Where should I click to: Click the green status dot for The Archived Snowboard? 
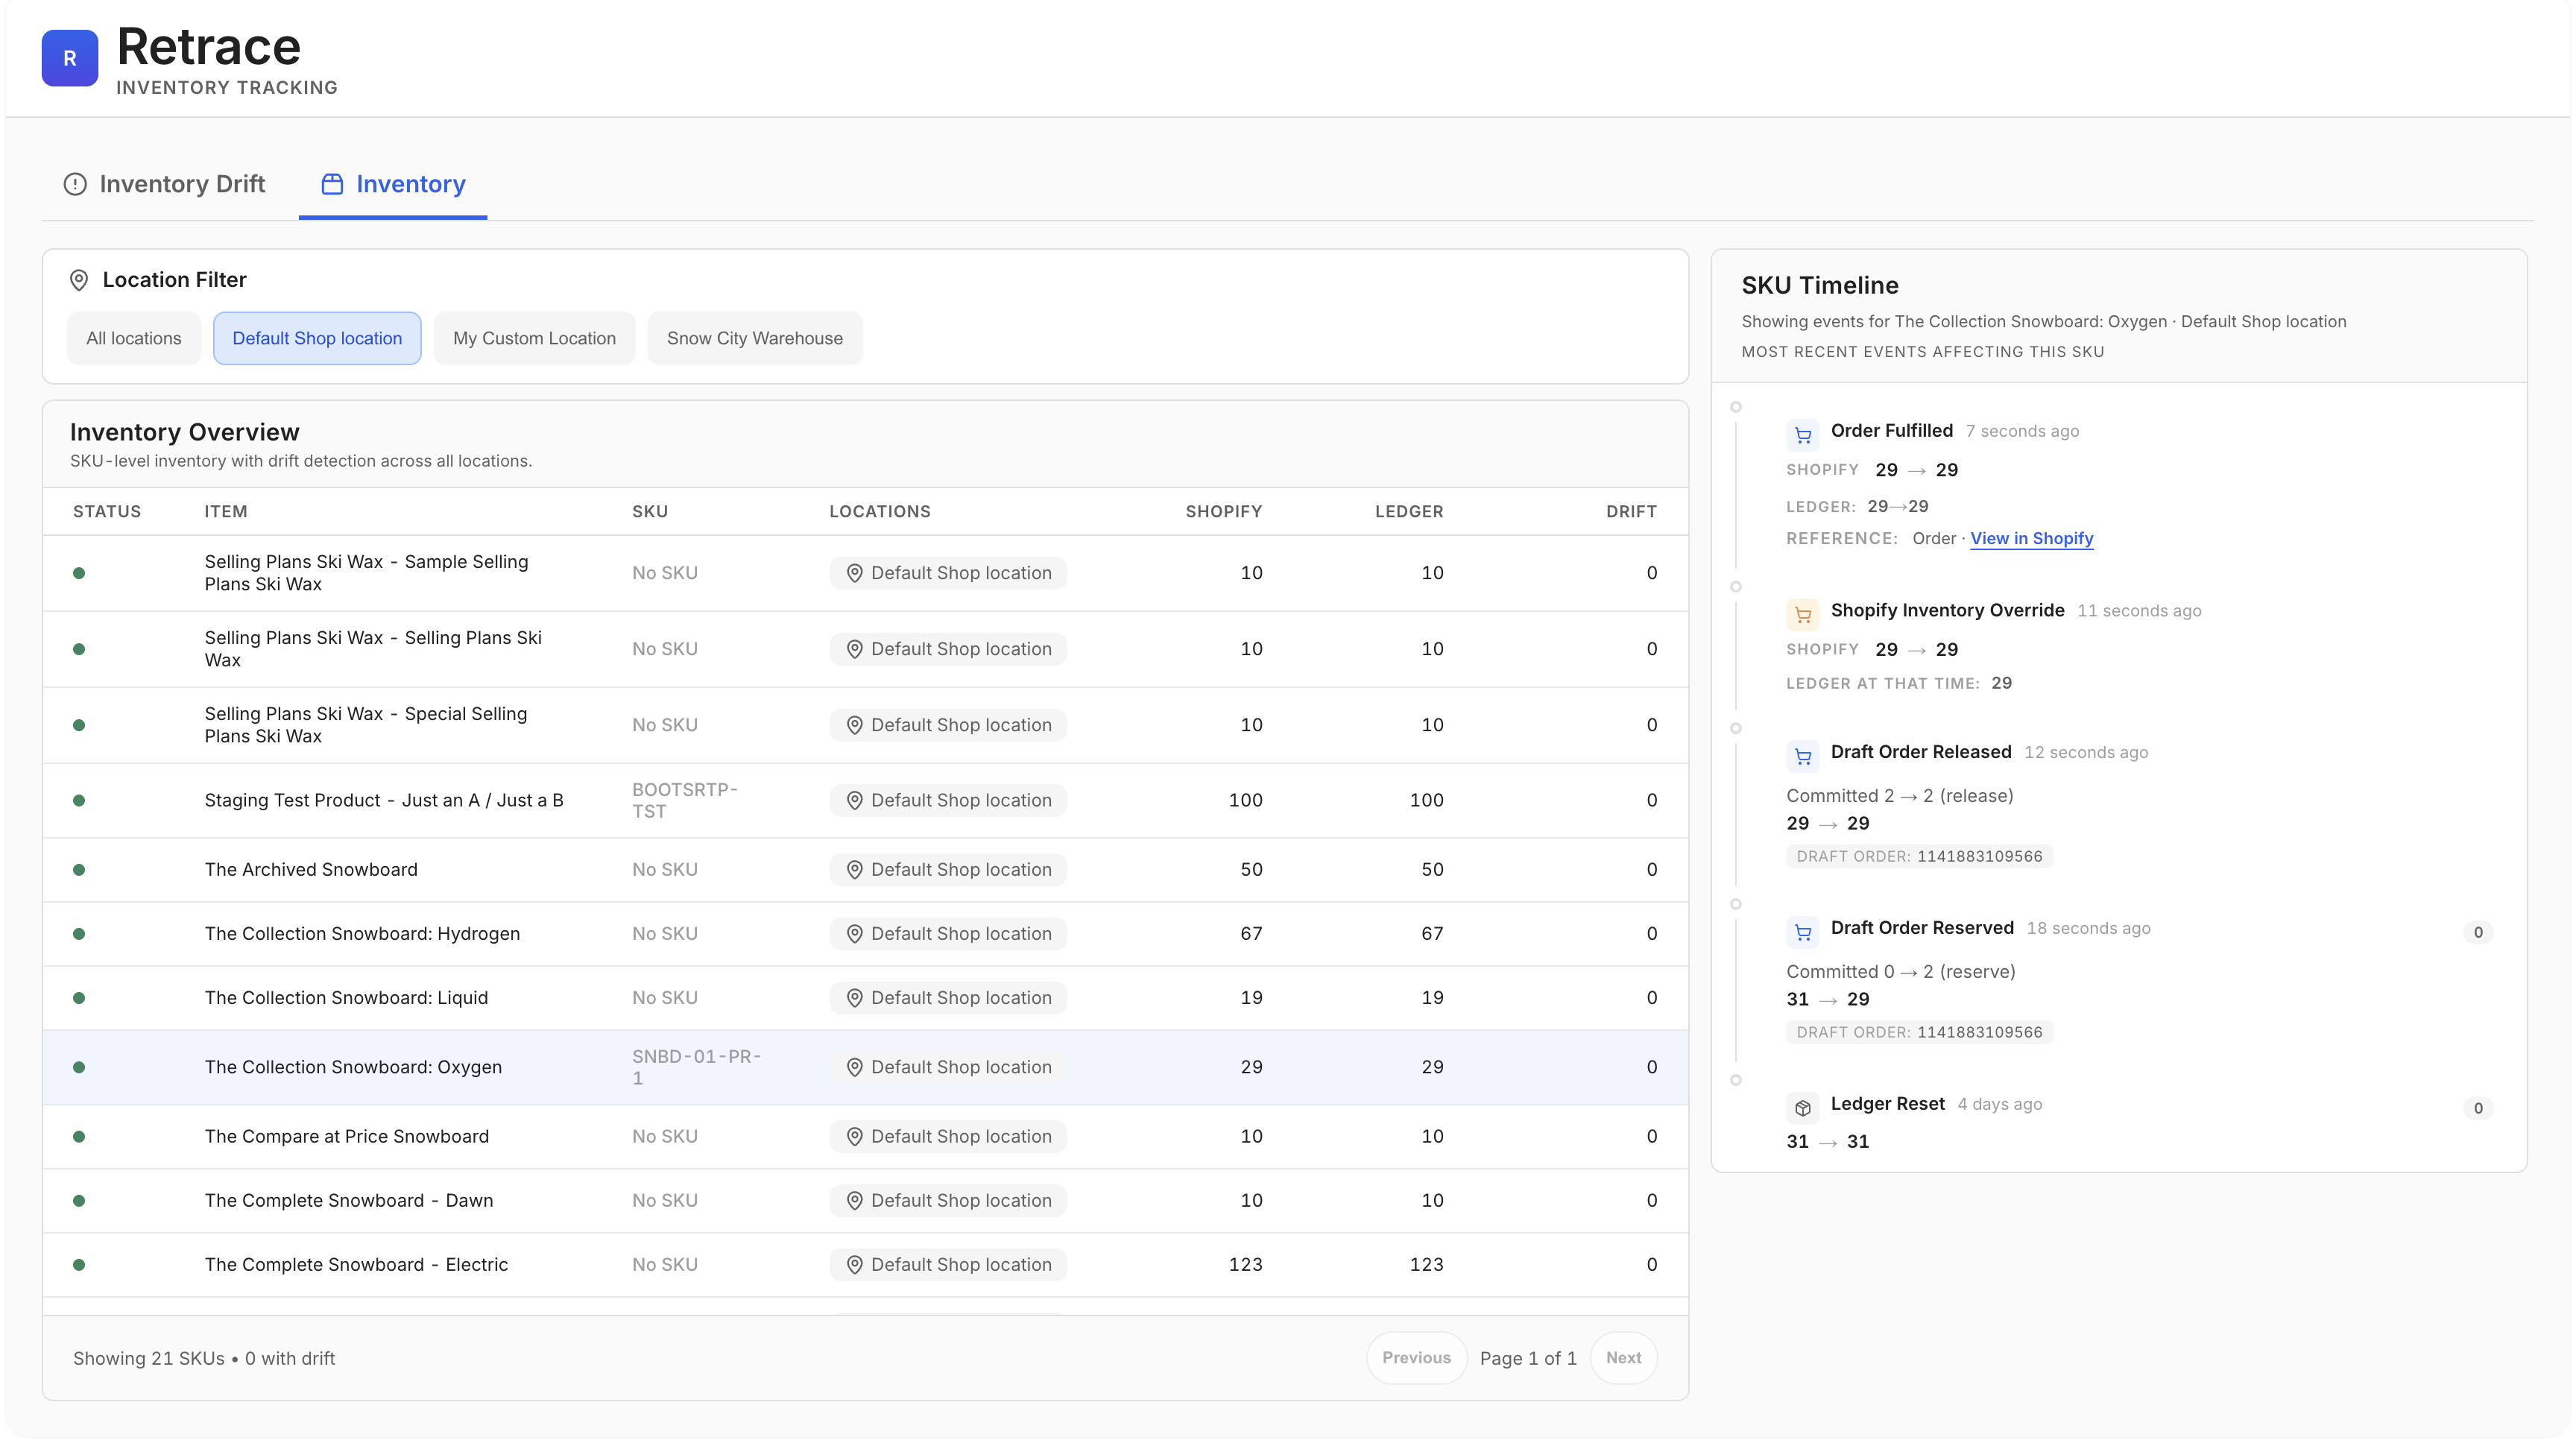[x=79, y=870]
